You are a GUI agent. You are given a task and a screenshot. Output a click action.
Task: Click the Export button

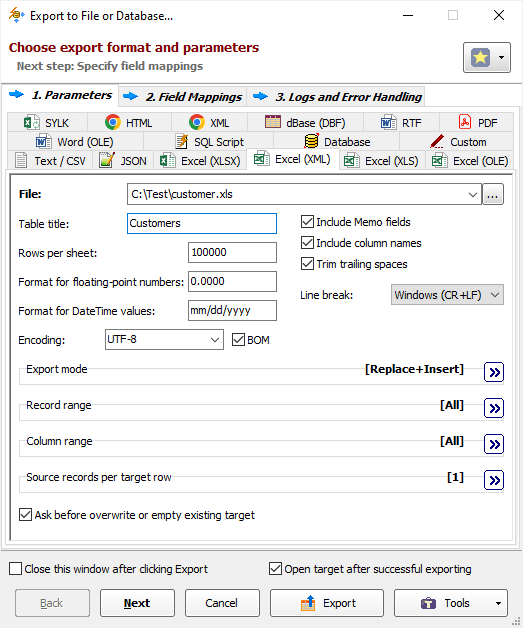coord(327,603)
